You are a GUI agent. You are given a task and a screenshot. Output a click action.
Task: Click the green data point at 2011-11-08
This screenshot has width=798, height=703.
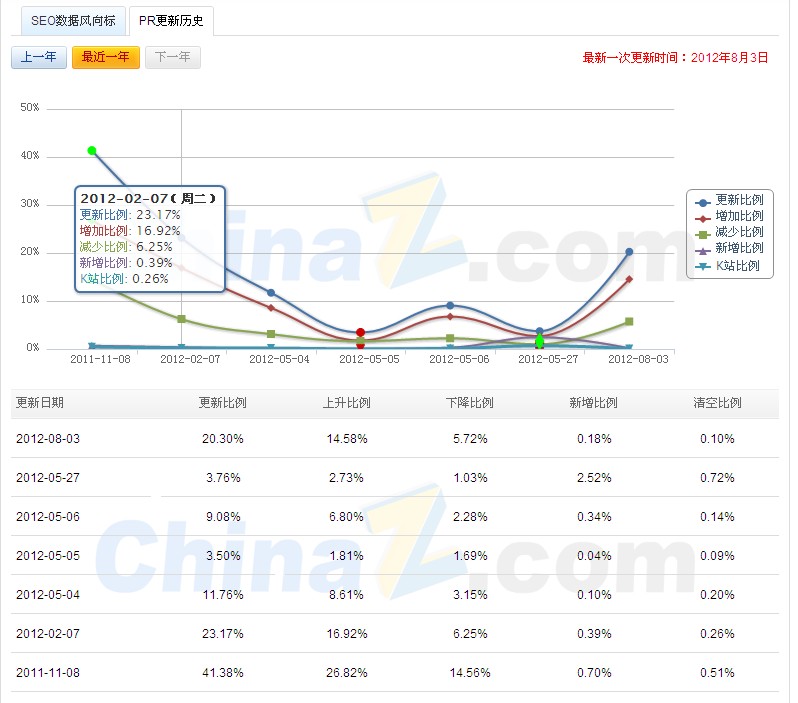(x=92, y=151)
